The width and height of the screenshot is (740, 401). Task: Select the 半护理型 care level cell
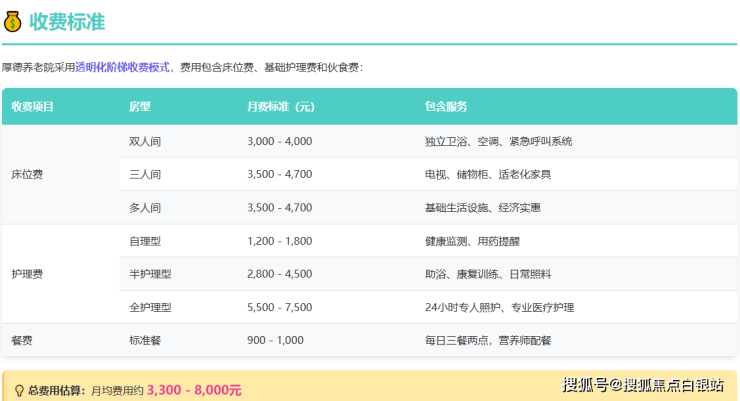(x=150, y=274)
